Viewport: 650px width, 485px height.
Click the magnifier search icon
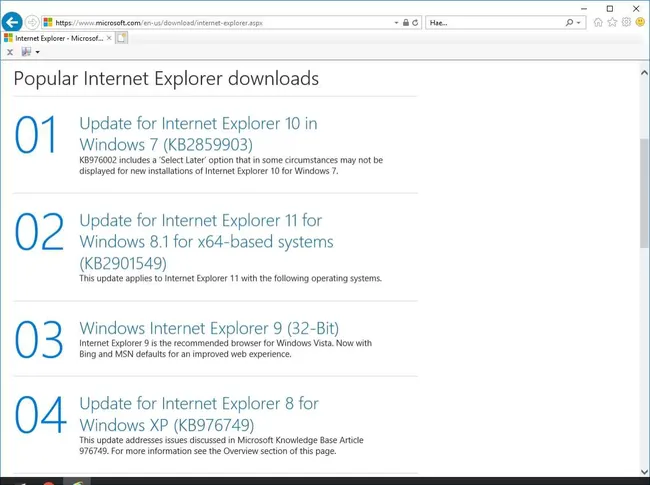[570, 22]
